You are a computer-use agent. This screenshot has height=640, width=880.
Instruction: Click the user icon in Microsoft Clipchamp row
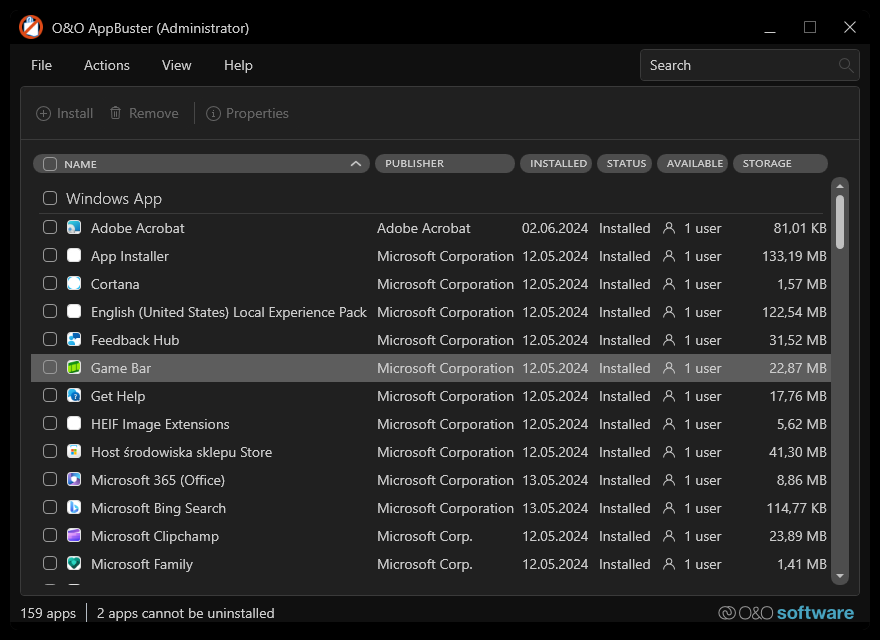coord(669,536)
